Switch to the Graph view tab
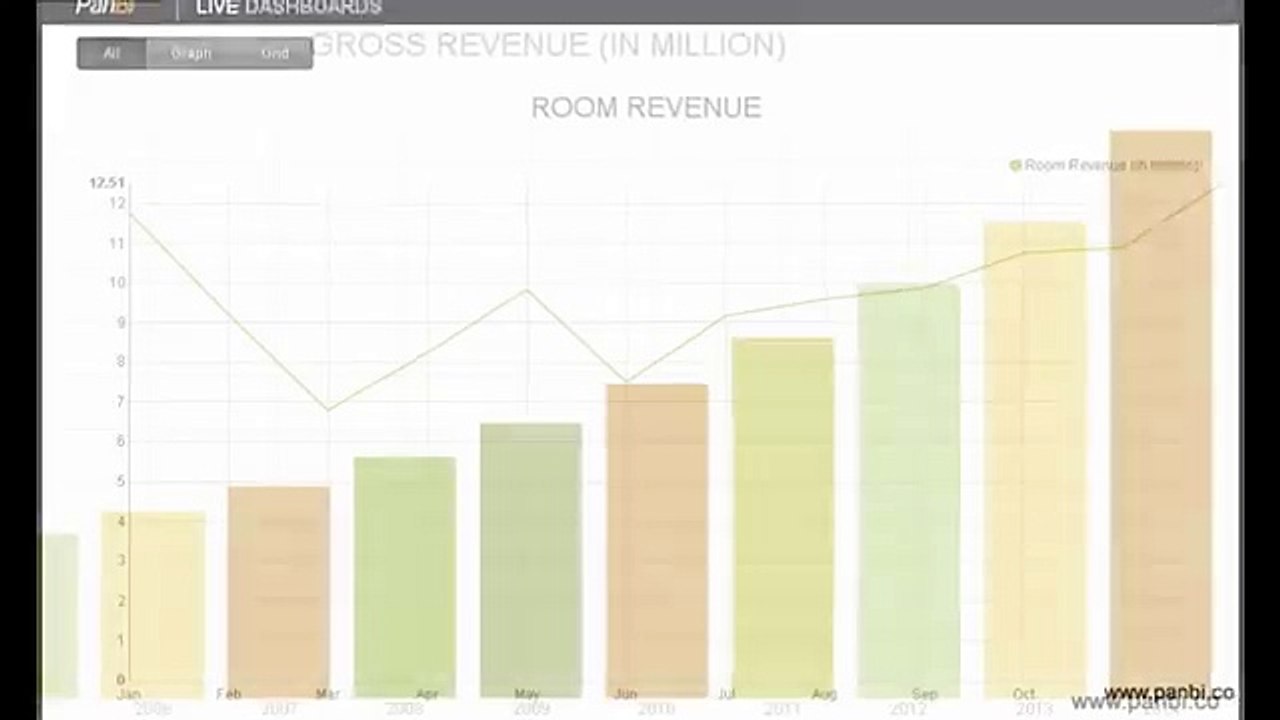 tap(191, 53)
